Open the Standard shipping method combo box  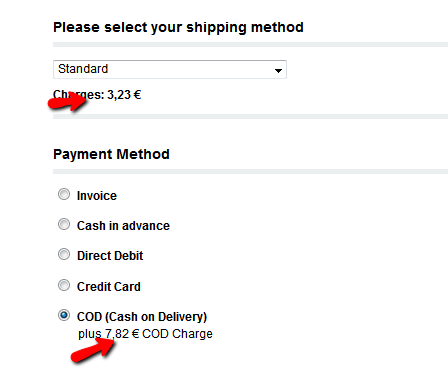click(x=170, y=69)
